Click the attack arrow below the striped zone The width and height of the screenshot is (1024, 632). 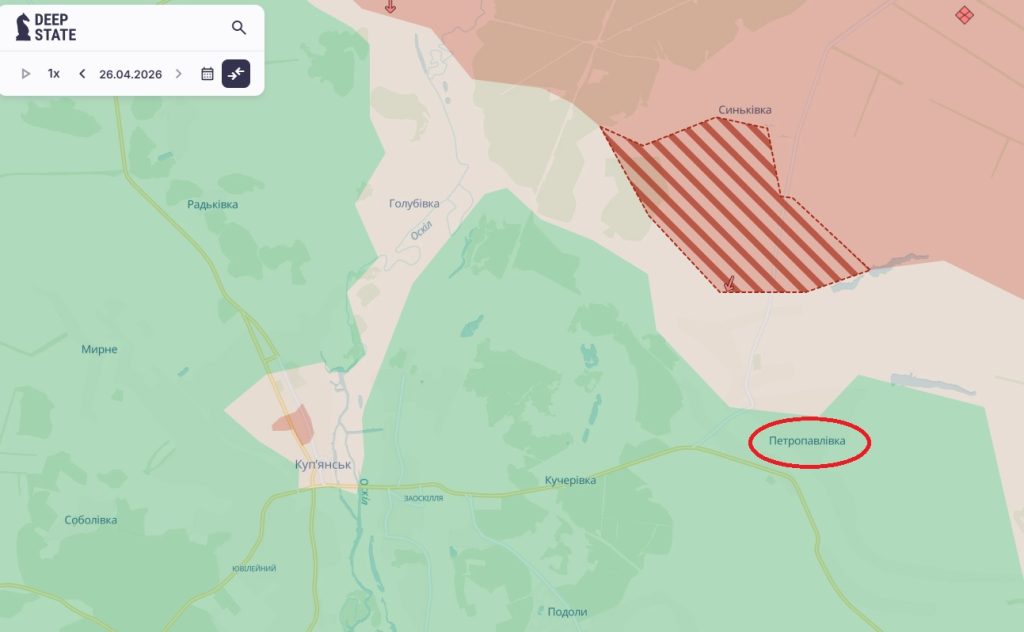[730, 283]
